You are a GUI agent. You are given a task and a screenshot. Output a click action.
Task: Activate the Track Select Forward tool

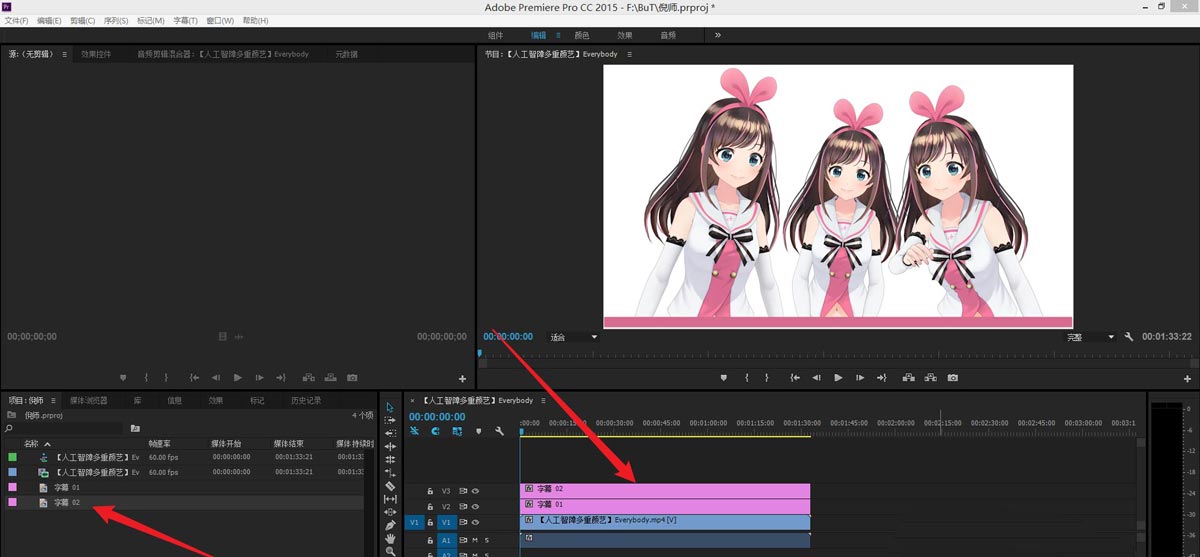[390, 421]
